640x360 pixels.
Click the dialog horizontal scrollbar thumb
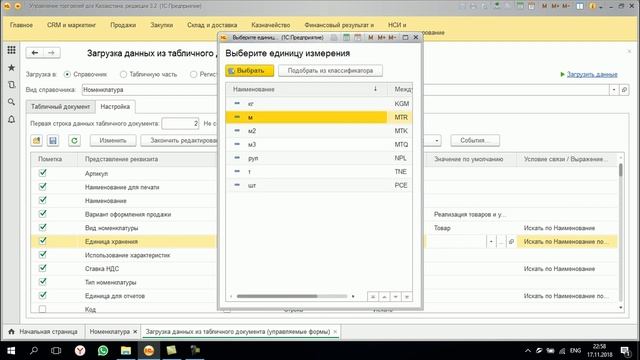coord(277,296)
